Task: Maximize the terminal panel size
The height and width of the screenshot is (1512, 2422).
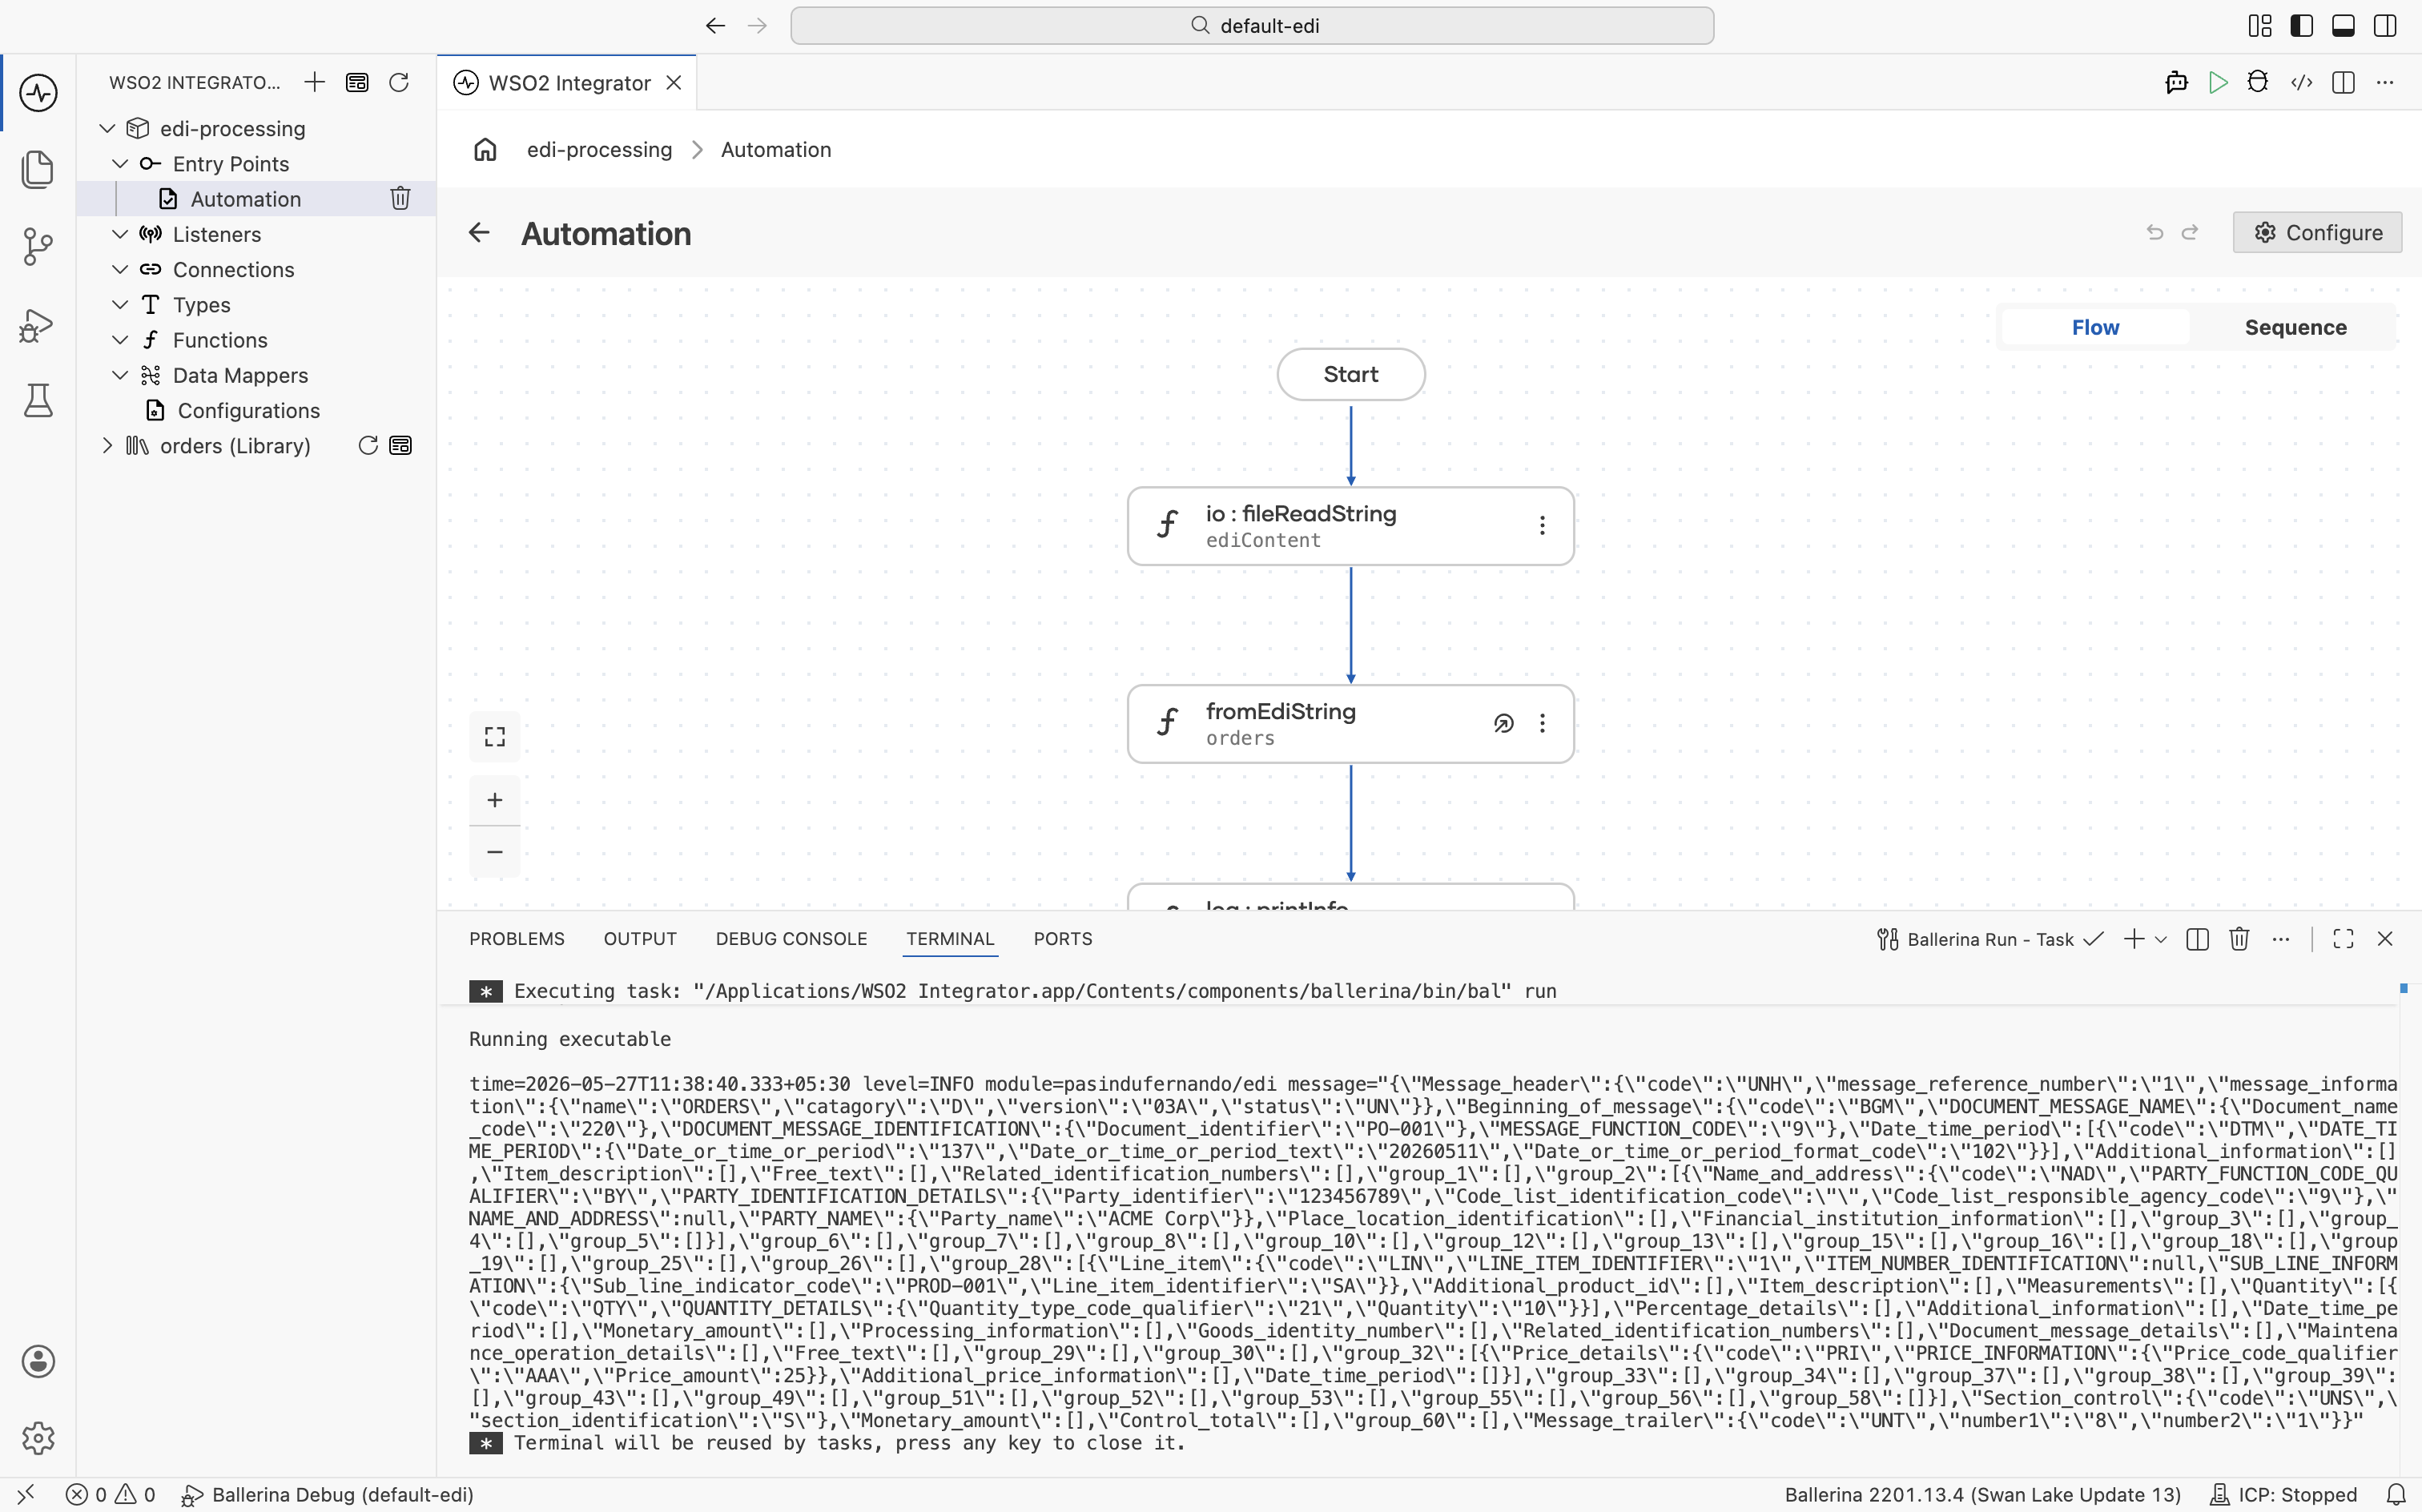Action: [x=2343, y=938]
